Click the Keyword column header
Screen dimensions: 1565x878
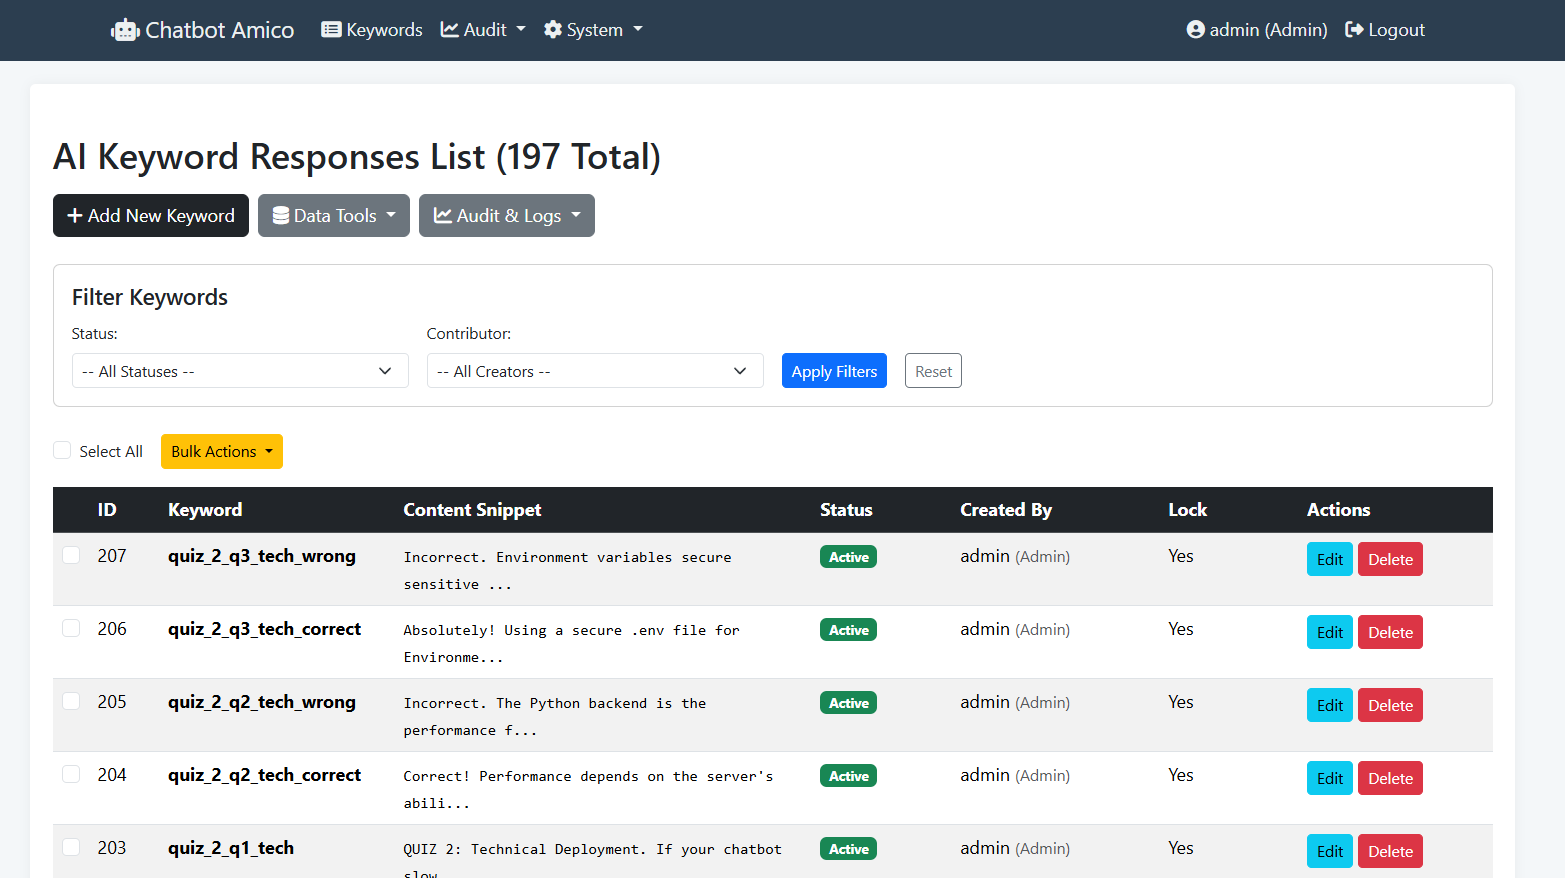point(205,510)
